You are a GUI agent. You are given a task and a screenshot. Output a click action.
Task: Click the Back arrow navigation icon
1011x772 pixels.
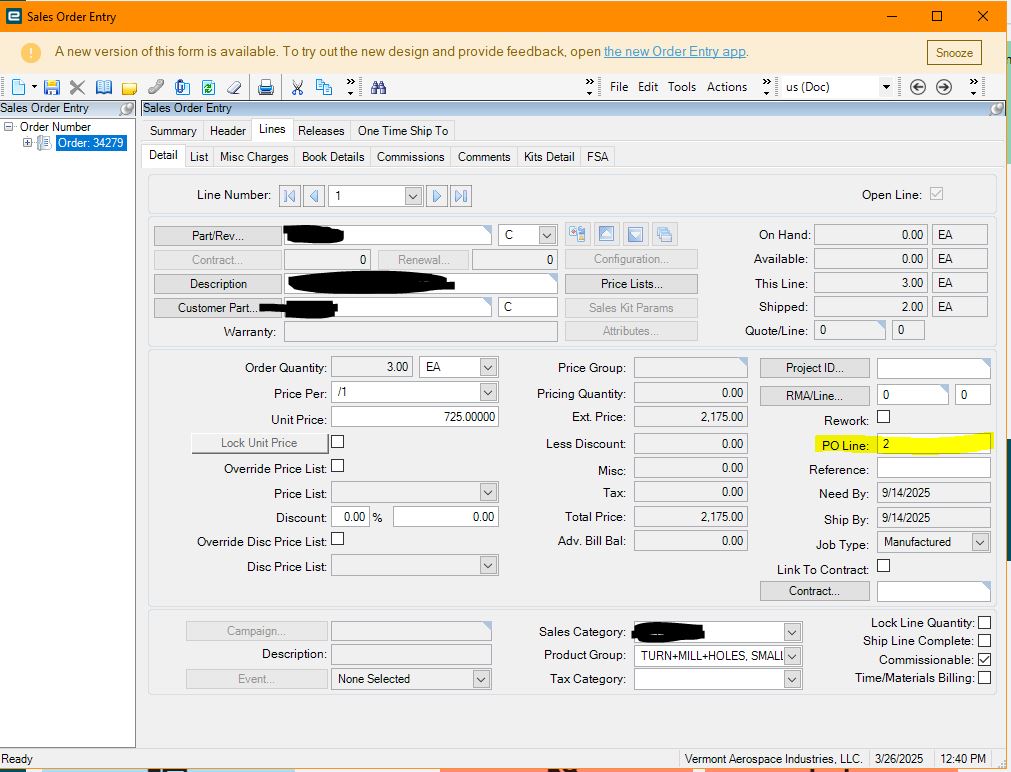pyautogui.click(x=918, y=86)
